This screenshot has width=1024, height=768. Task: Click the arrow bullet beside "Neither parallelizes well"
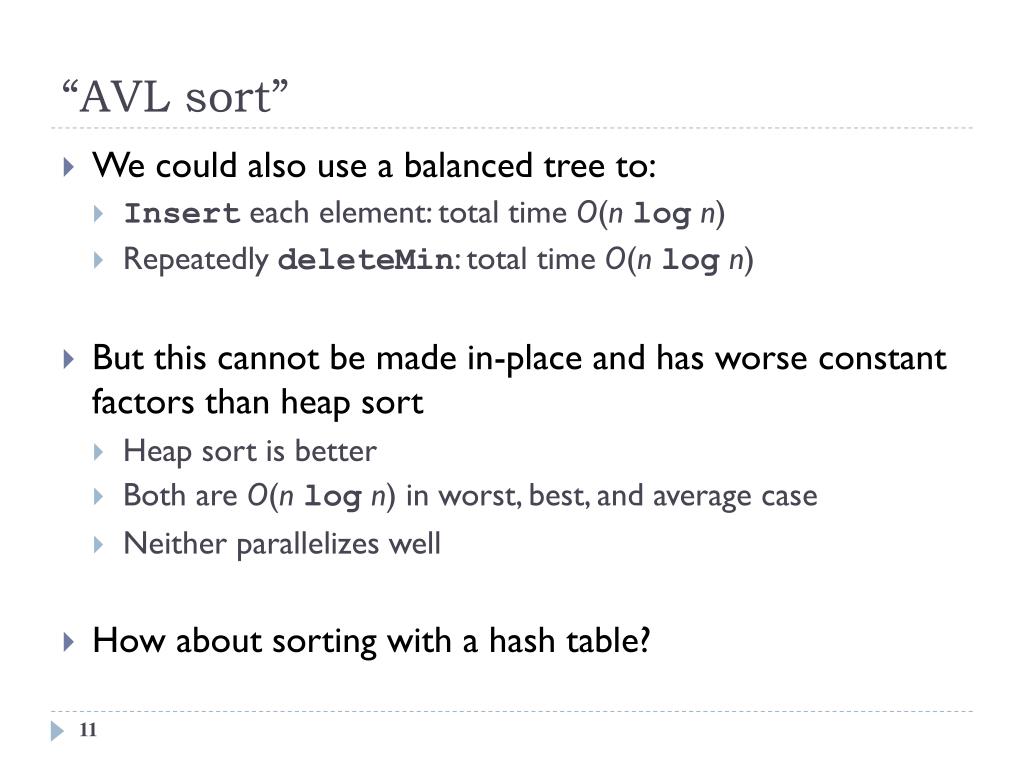tap(99, 544)
